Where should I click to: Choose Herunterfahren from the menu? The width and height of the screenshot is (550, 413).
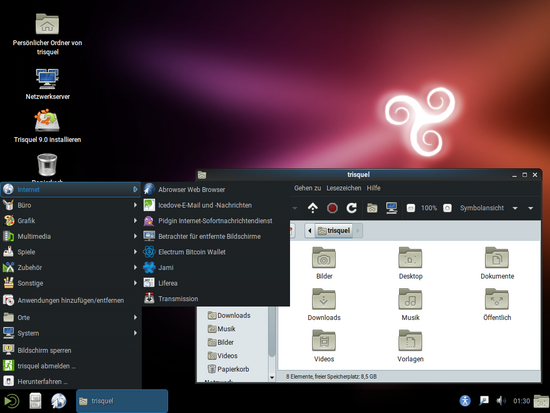coord(71,381)
